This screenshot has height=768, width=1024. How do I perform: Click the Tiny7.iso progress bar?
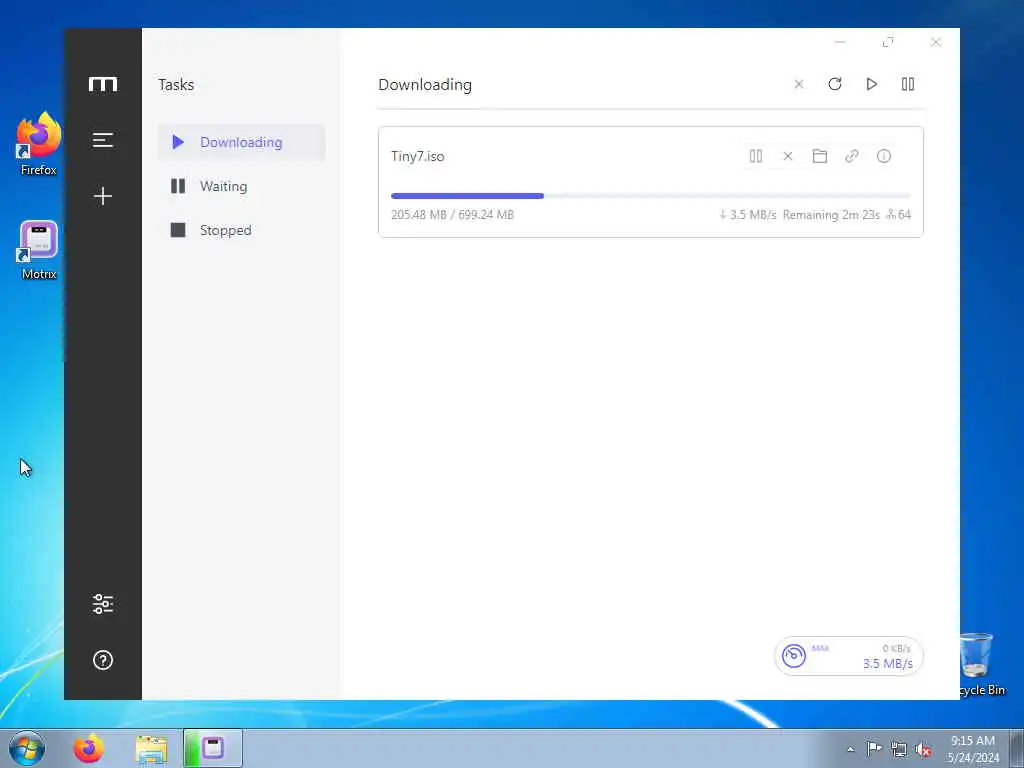tap(650, 196)
